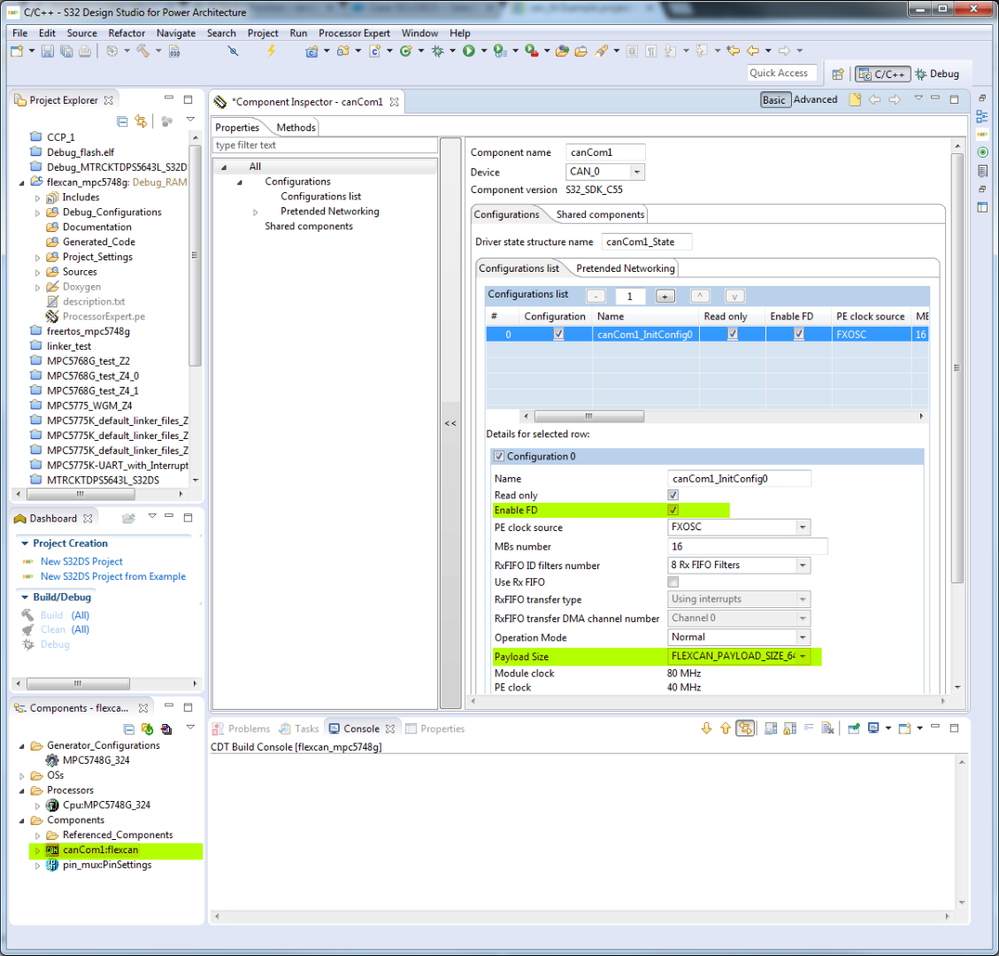This screenshot has width=999, height=956.
Task: Click Collapse All in Project Explorer
Action: (x=122, y=121)
